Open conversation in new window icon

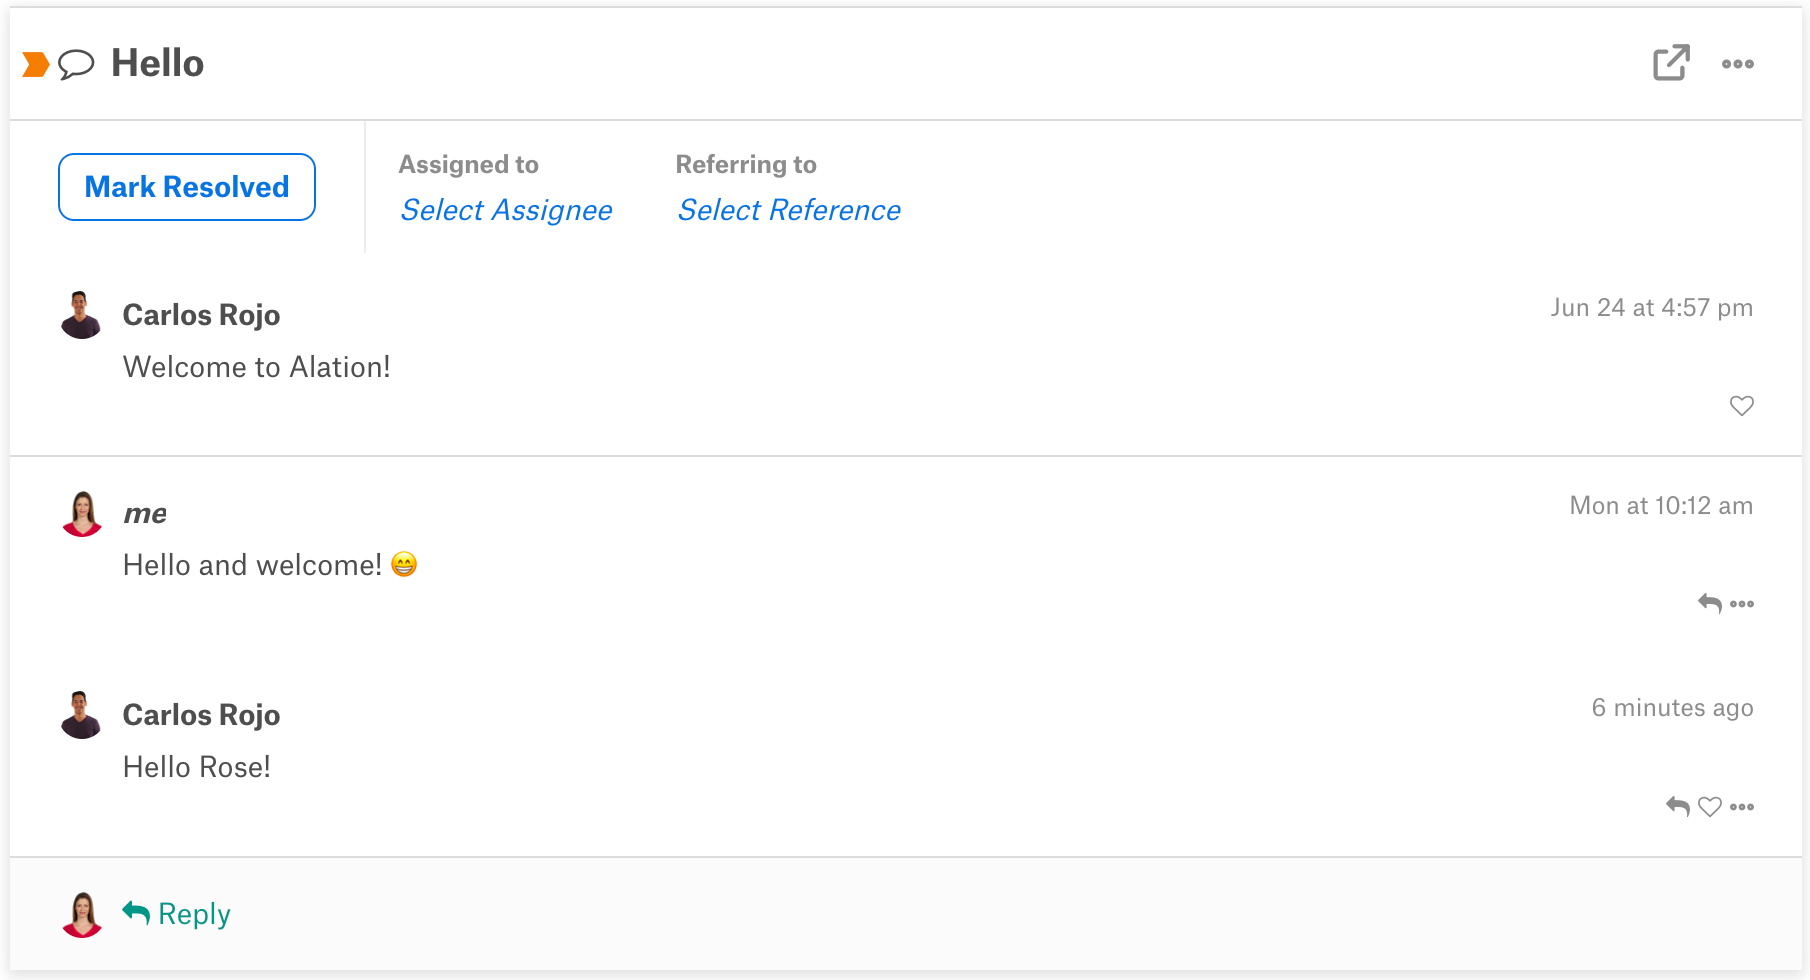click(x=1671, y=63)
